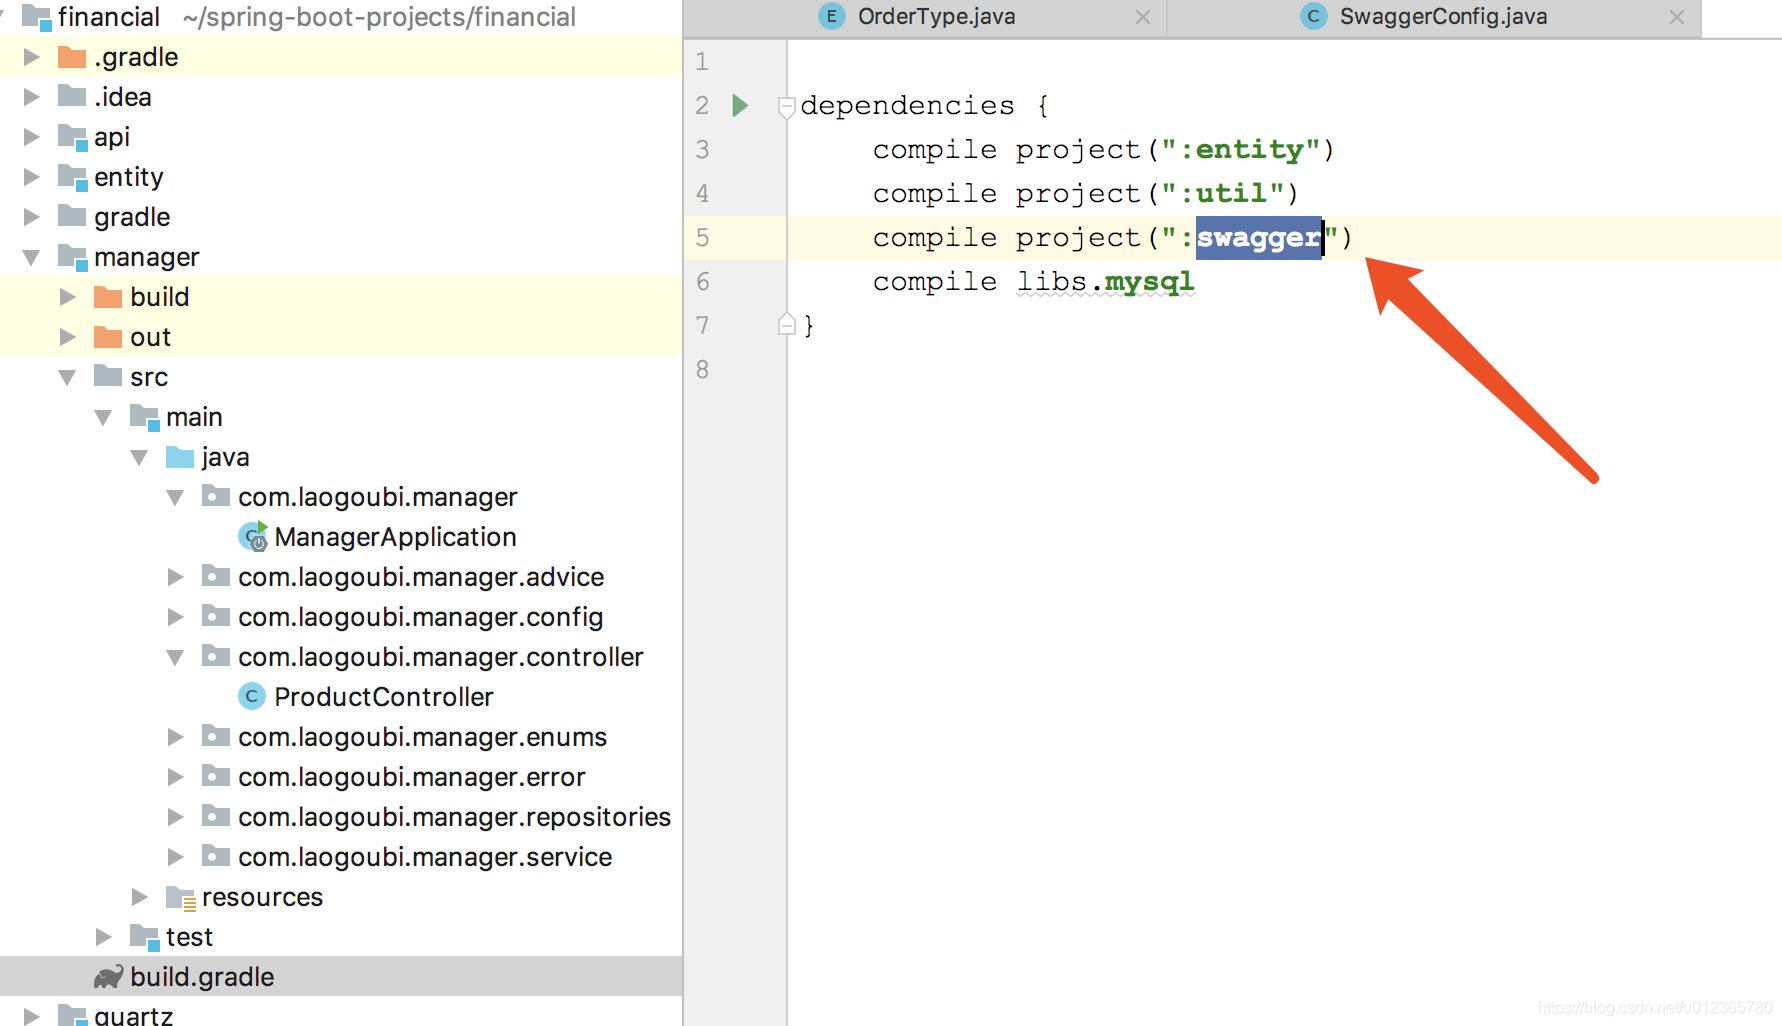Click the test folder icon
Viewport: 1782px width, 1026px height.
coord(145,938)
